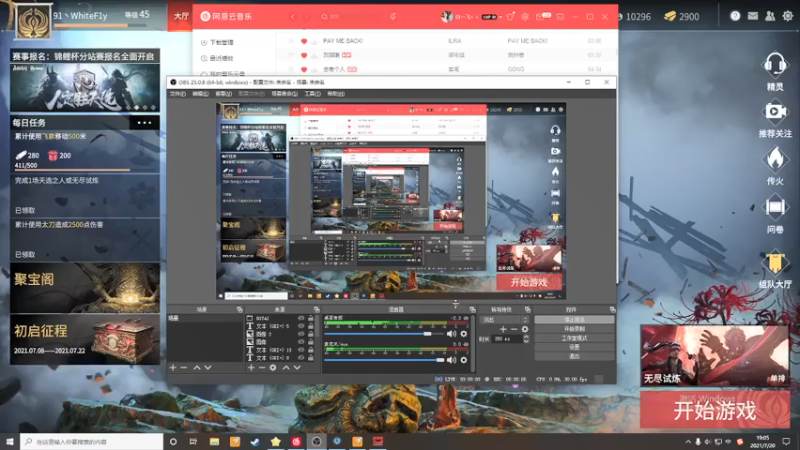The width and height of the screenshot is (800, 450).
Task: Open the 组队大厅 team lobby icon
Action: (775, 263)
